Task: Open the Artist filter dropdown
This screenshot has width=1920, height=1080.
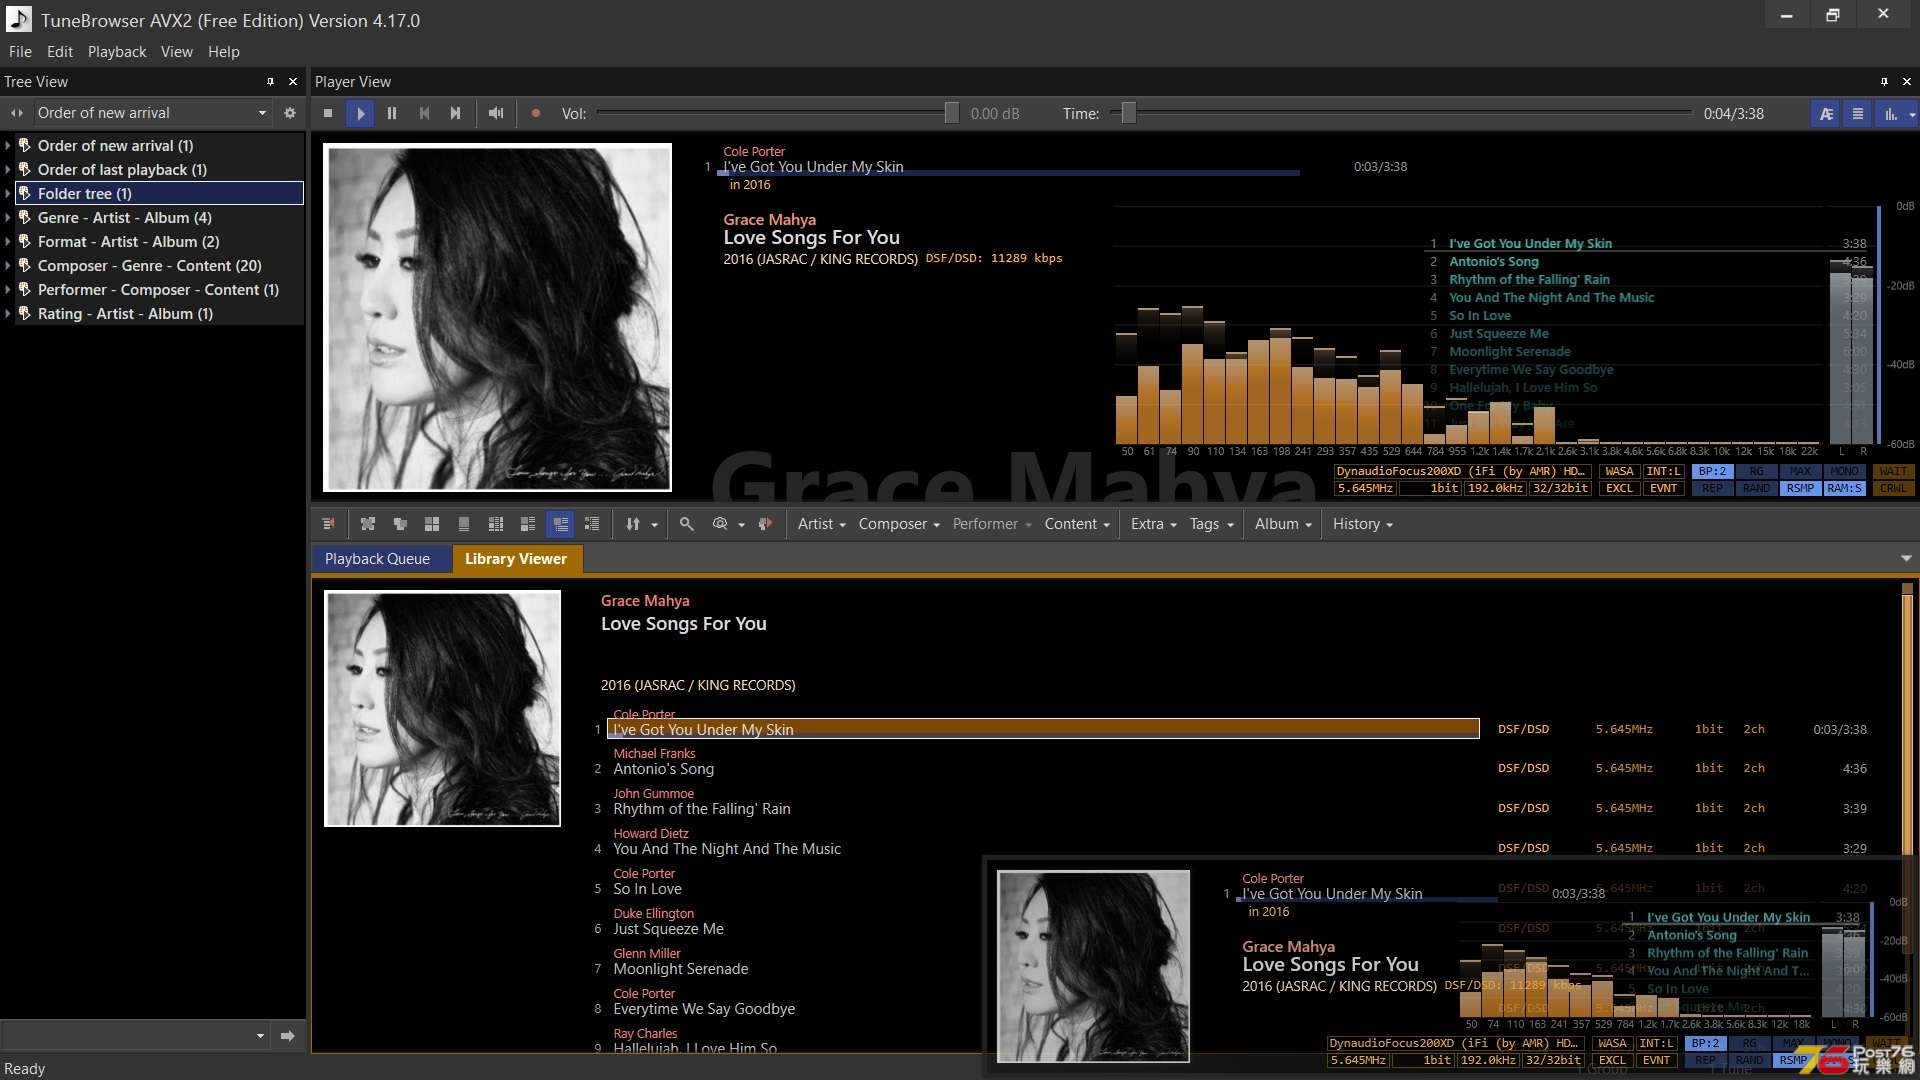Action: point(822,524)
